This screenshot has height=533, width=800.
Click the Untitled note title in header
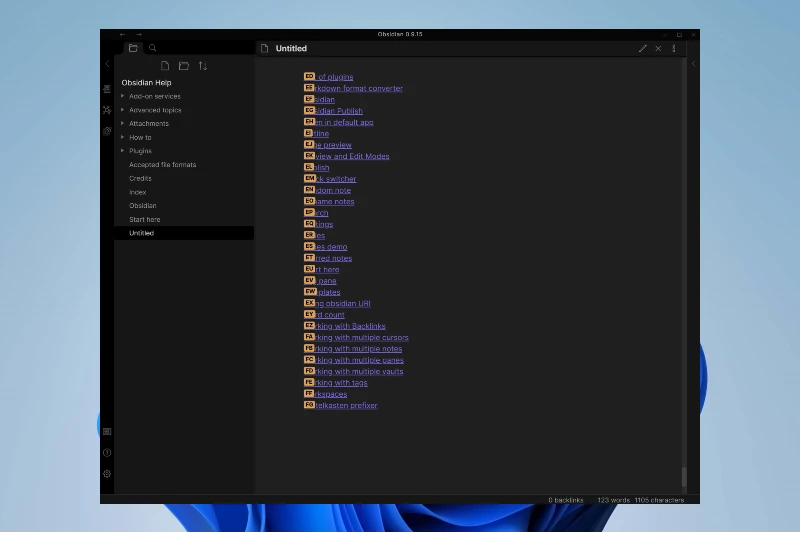(x=291, y=48)
